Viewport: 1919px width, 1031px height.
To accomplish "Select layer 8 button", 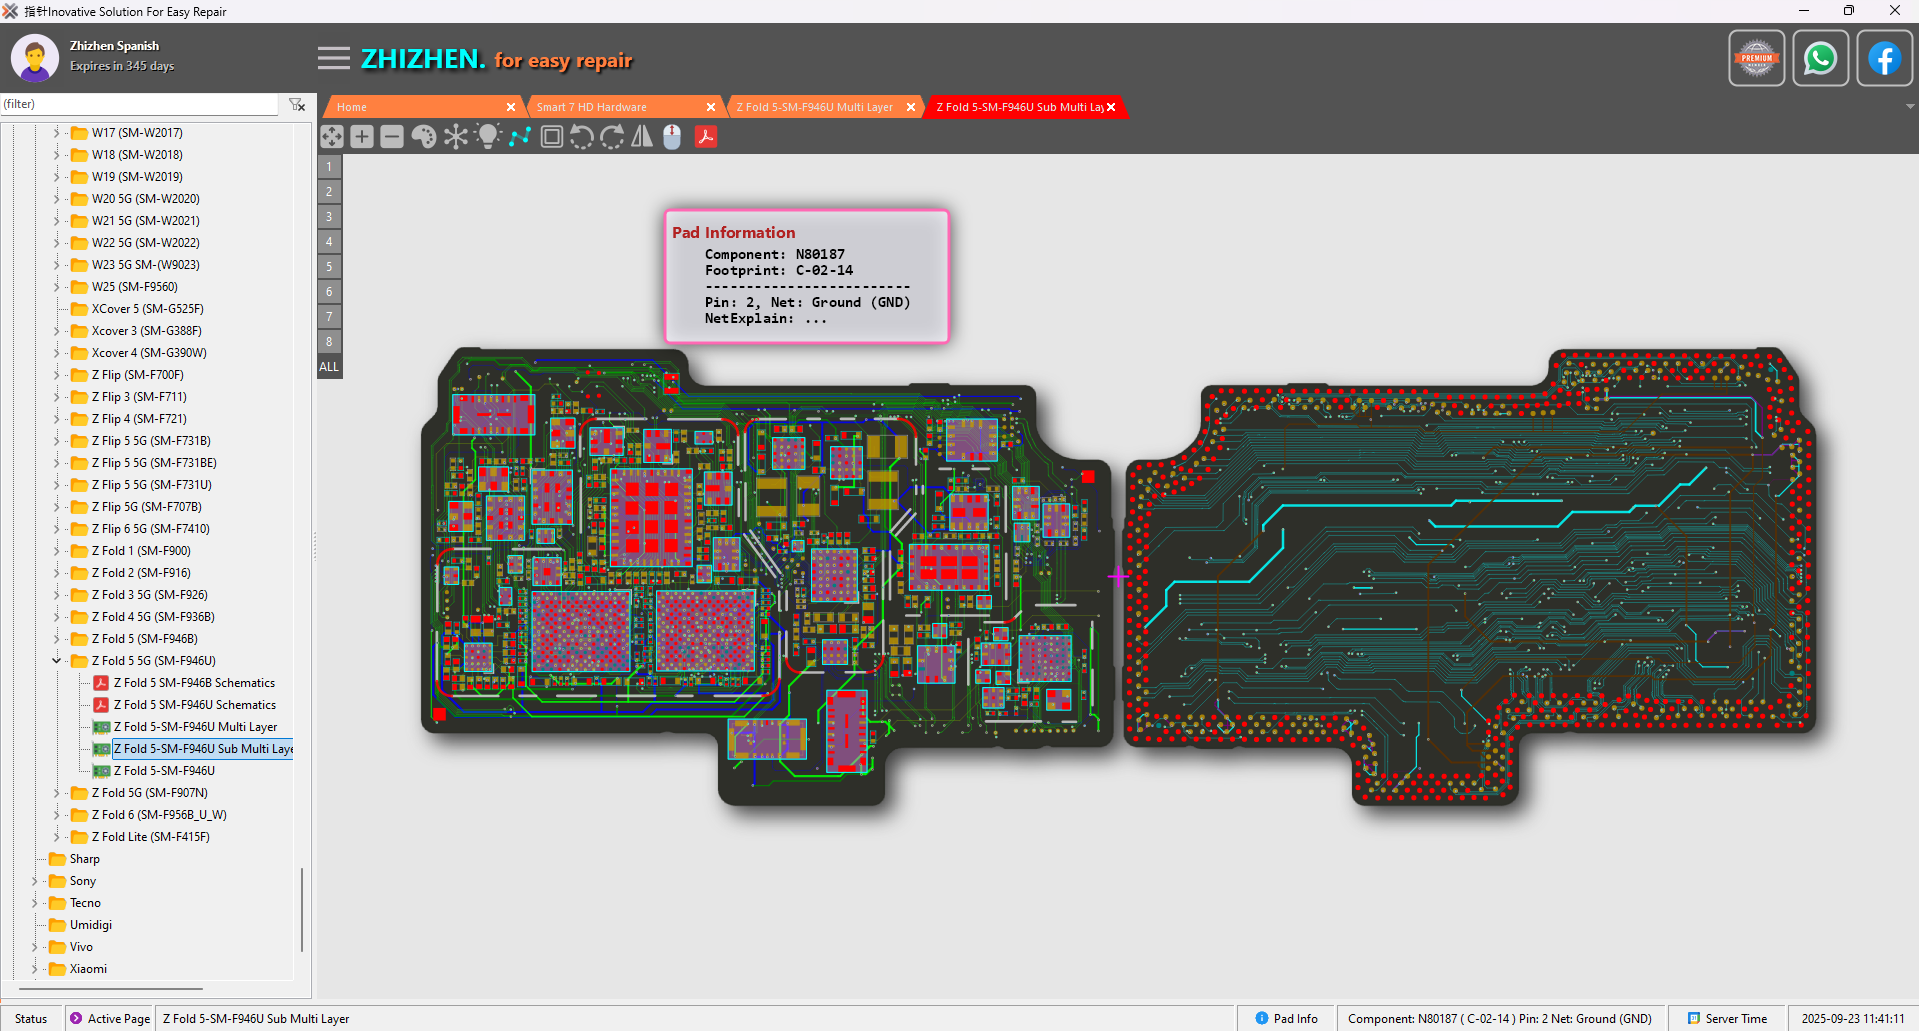I will point(329,342).
